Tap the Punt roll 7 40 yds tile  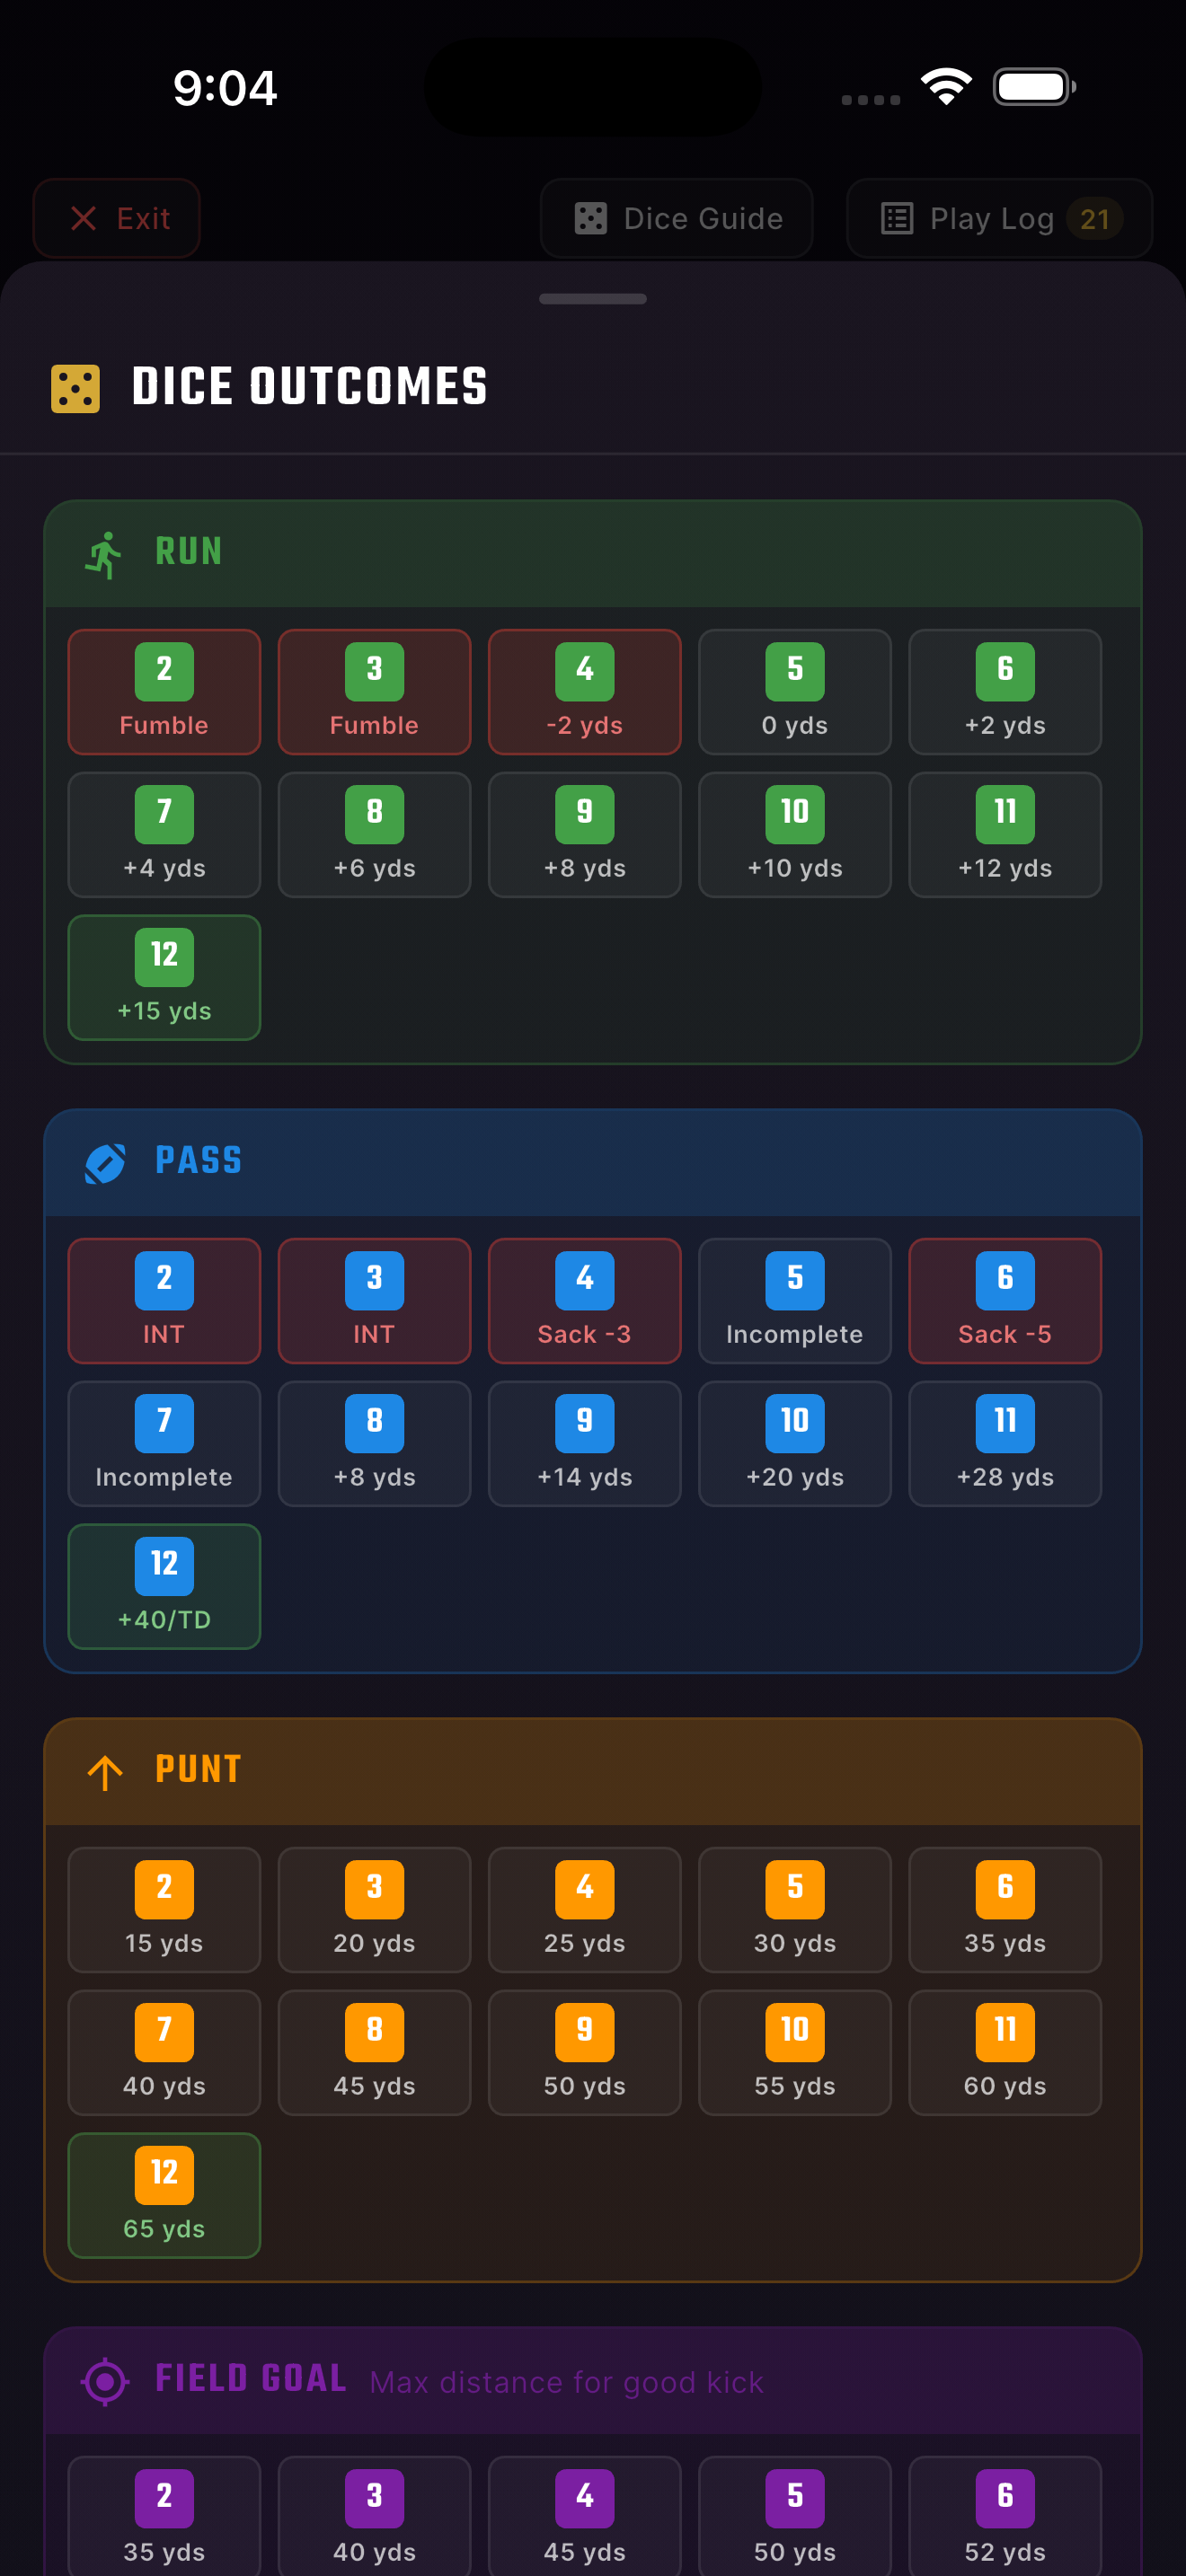pos(164,2053)
